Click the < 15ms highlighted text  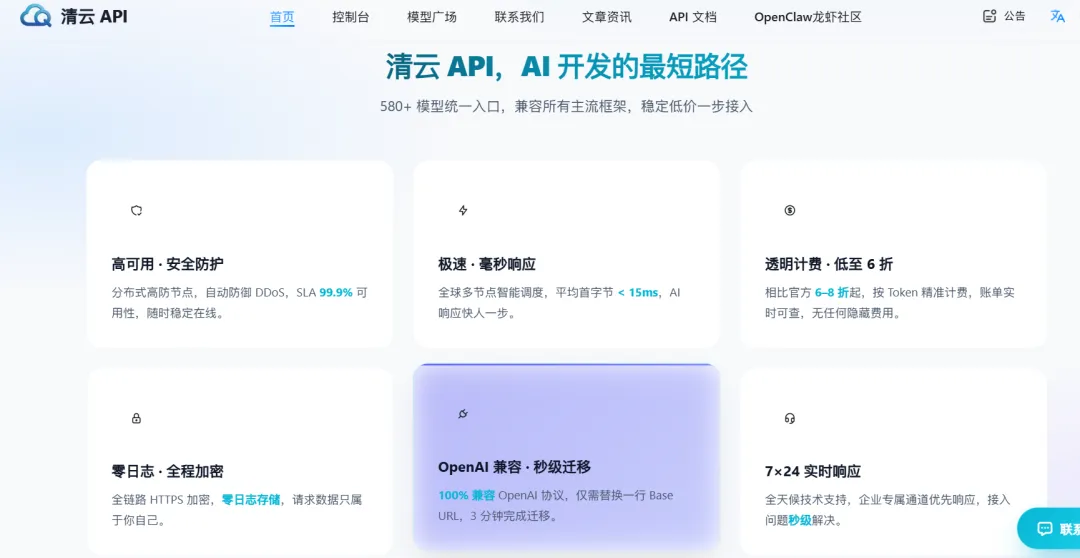638,292
